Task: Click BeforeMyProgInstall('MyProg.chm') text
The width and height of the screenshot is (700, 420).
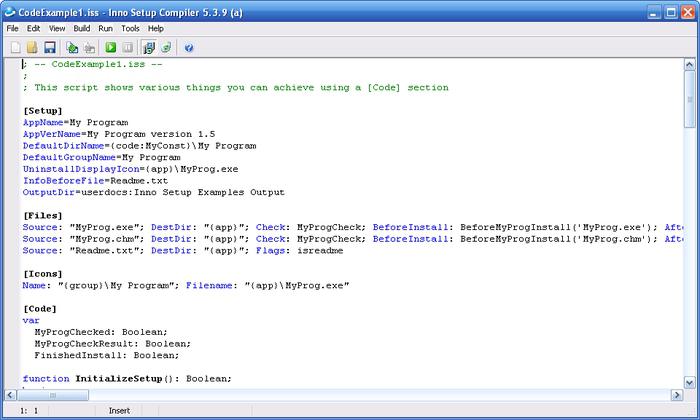Action: point(558,239)
